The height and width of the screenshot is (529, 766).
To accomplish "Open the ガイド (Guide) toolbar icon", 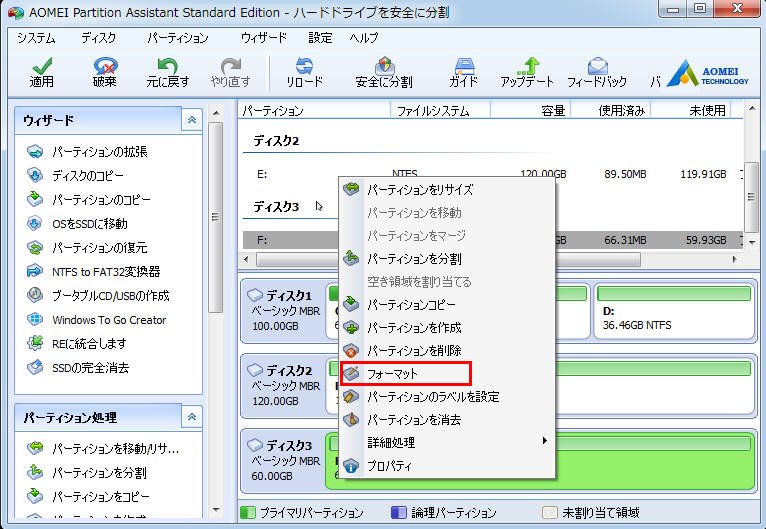I will [463, 72].
